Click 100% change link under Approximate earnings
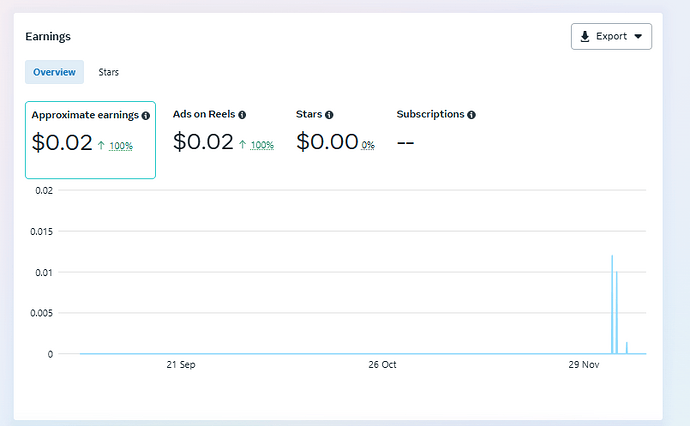This screenshot has width=690, height=426. click(120, 146)
